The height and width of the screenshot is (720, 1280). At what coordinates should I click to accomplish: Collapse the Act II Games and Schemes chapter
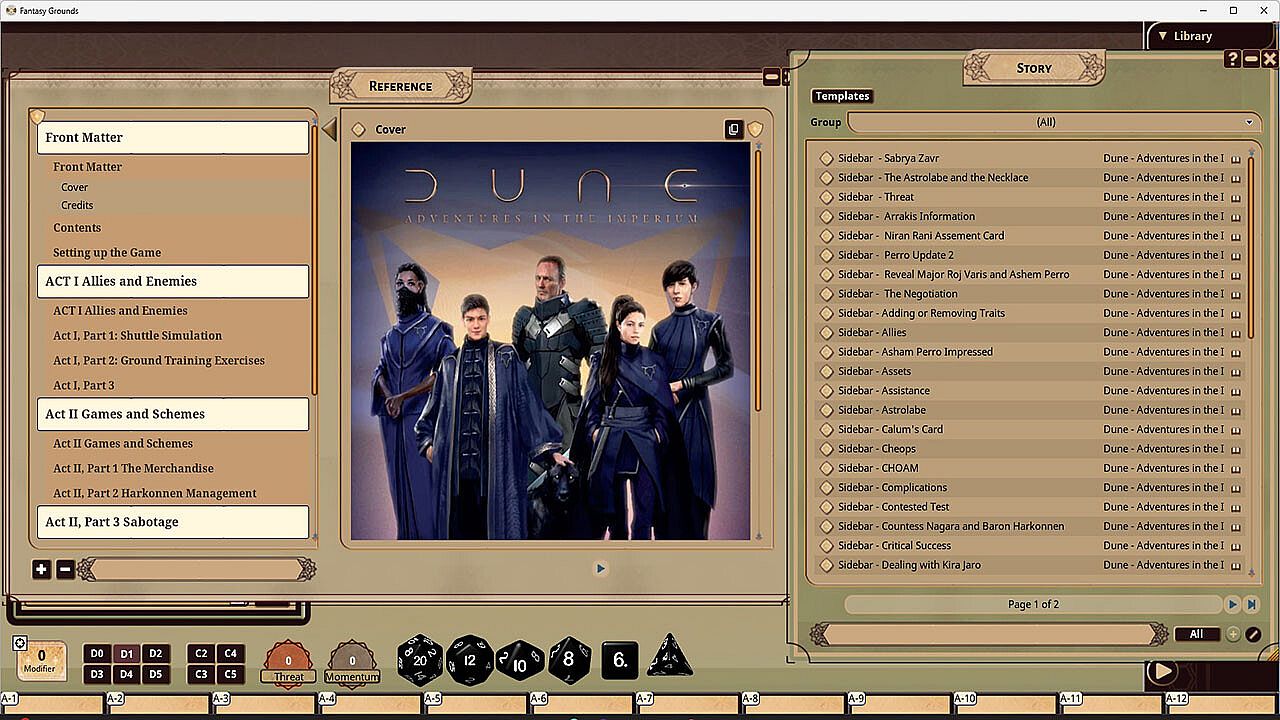point(173,414)
